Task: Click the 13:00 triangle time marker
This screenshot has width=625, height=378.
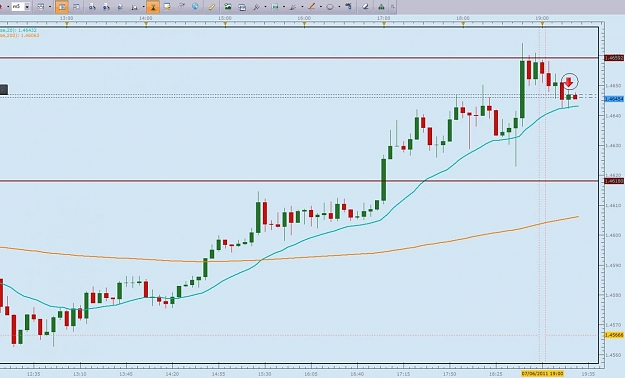Action: tap(67, 25)
